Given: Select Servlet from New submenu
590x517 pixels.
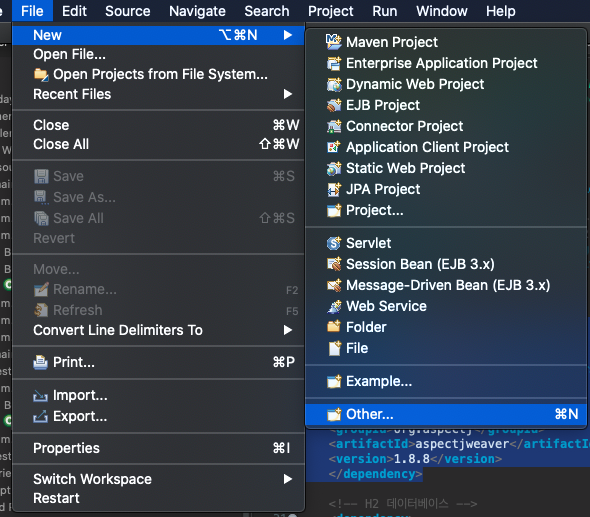Looking at the screenshot, I should tap(446, 243).
